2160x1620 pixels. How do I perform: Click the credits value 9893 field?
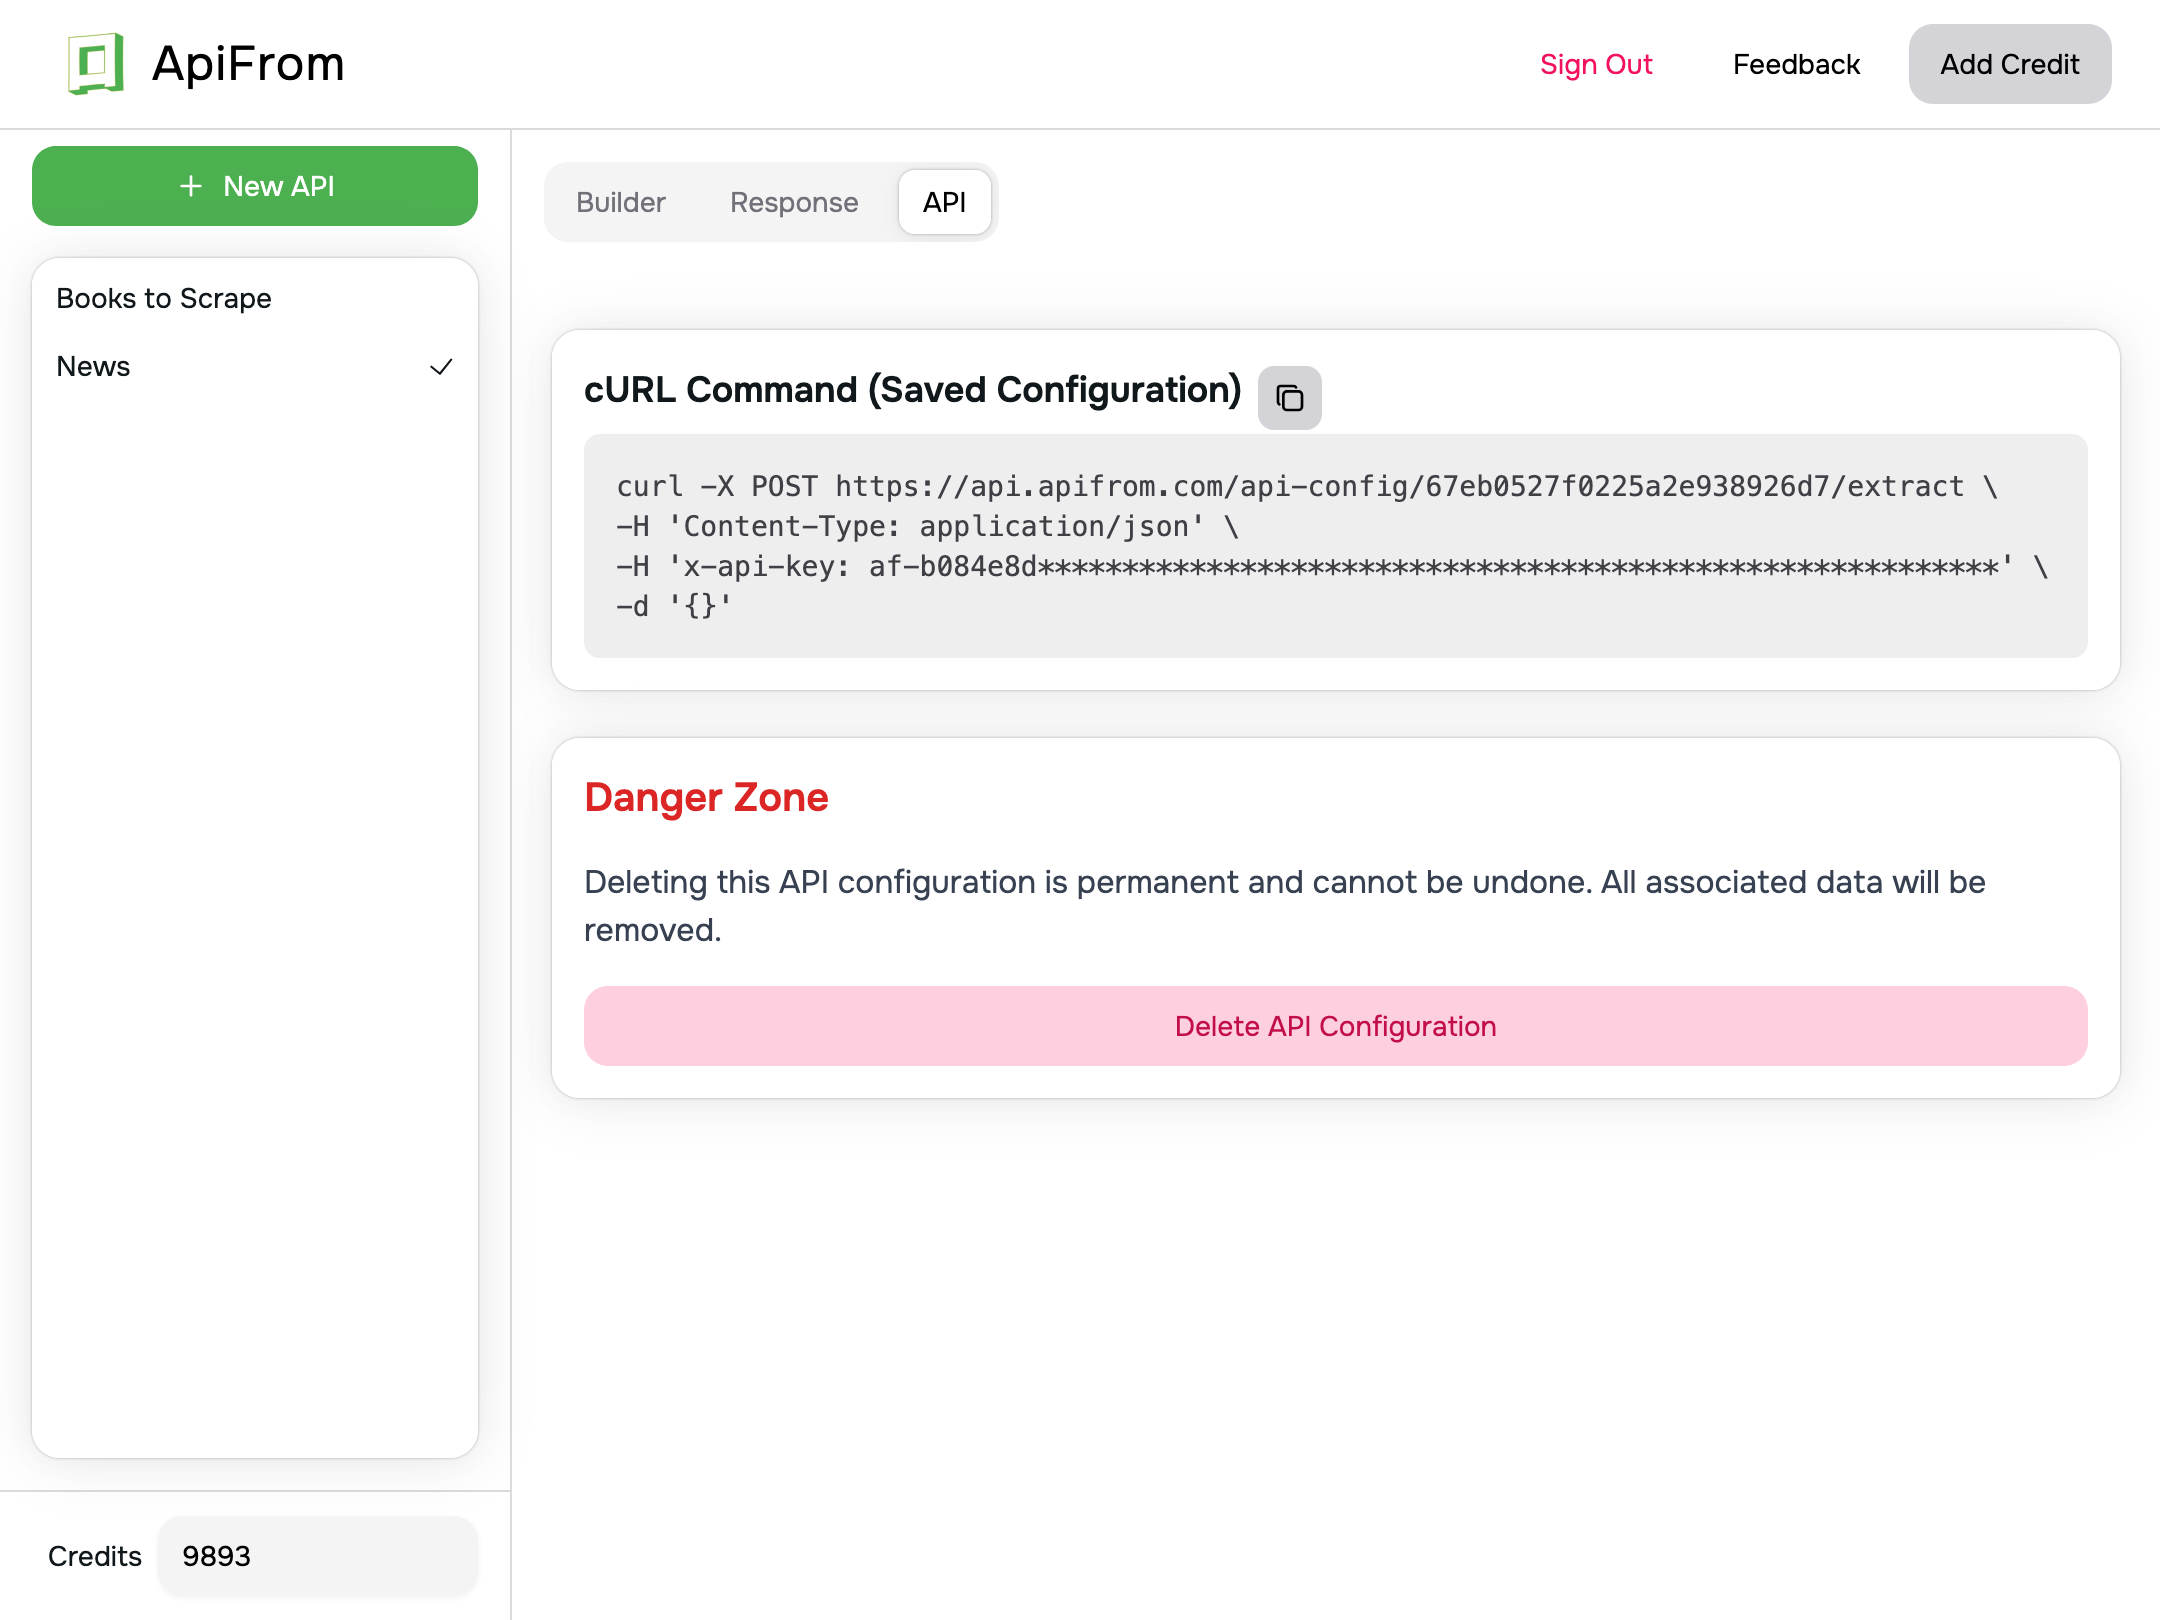click(x=318, y=1556)
